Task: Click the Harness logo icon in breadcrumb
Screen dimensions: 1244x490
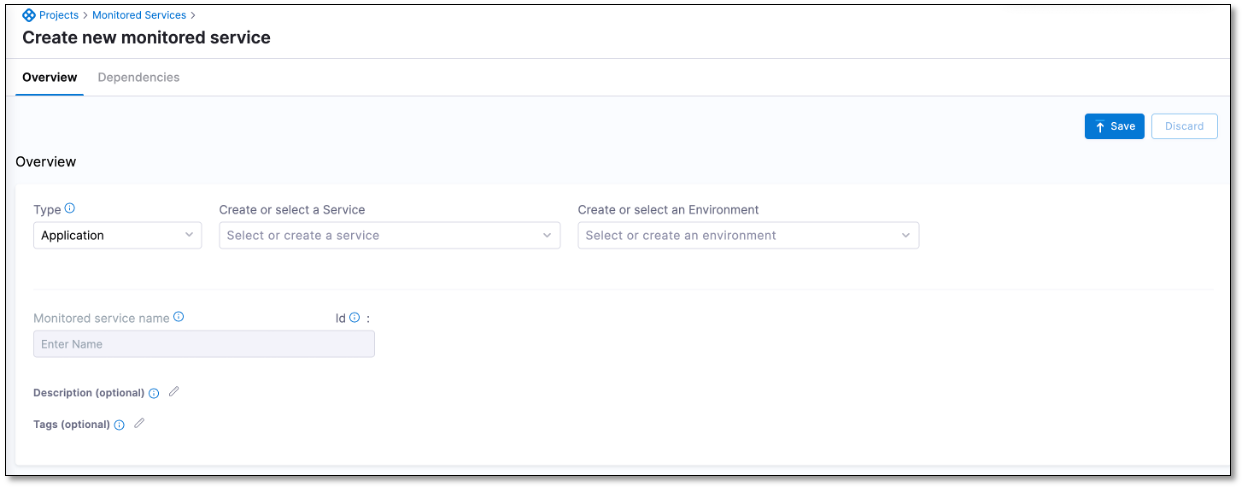Action: [29, 15]
